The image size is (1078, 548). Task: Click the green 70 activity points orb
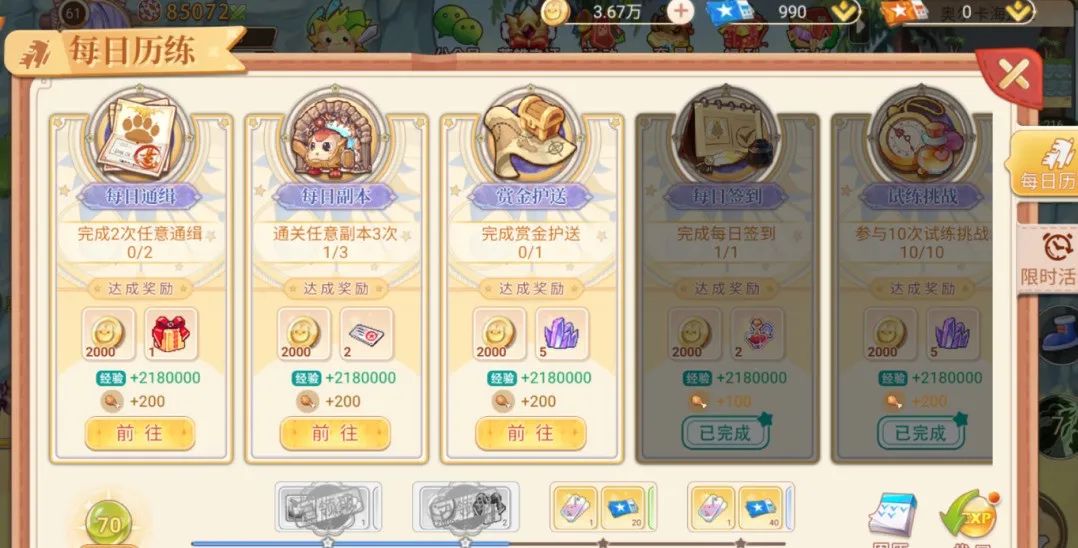pos(109,525)
